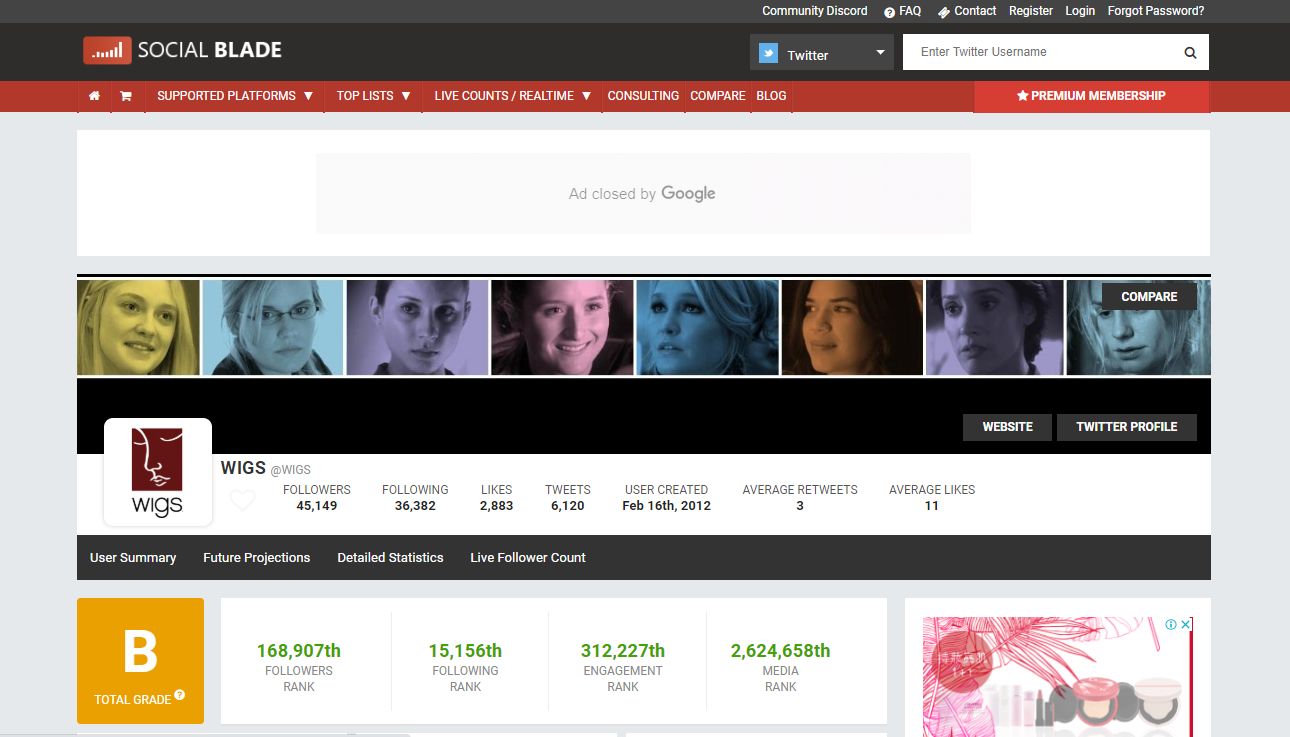The height and width of the screenshot is (737, 1290).
Task: Click the 2,624,658th media rank value
Action: coord(781,651)
